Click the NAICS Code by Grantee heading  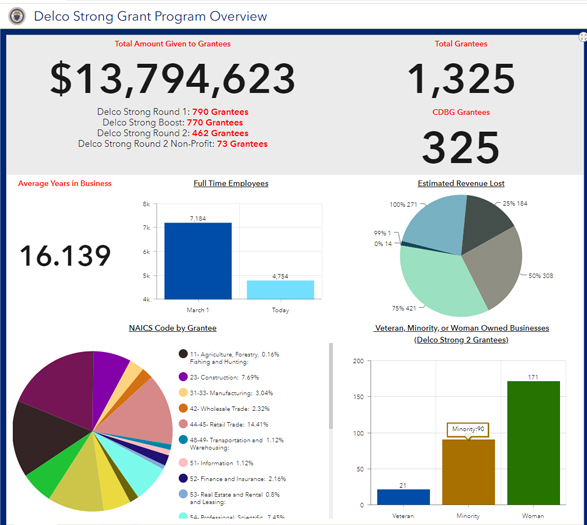pyautogui.click(x=173, y=328)
